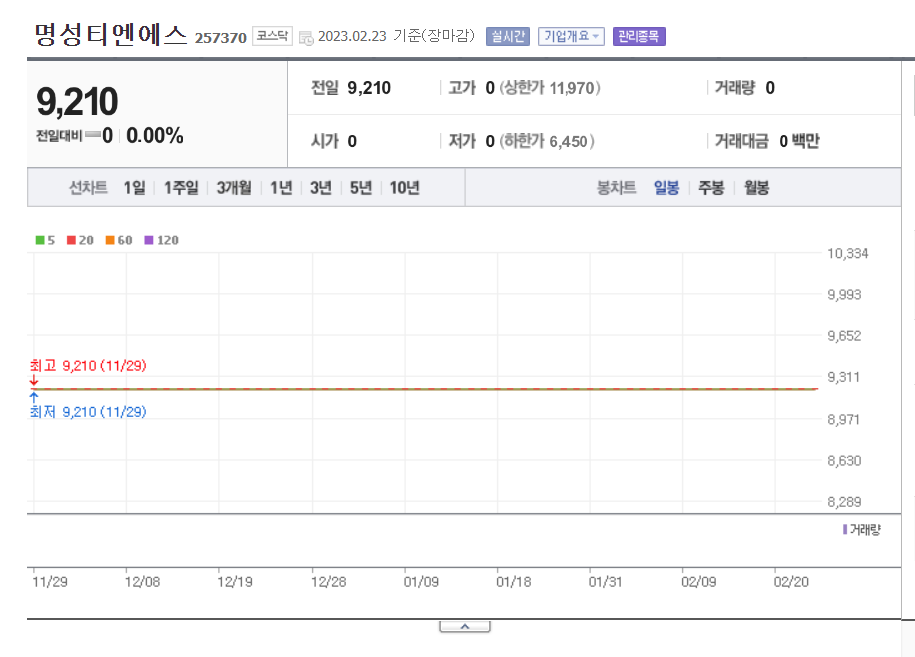Click the 0.00% change rate value
Viewport: 915px width, 657px height.
(155, 136)
